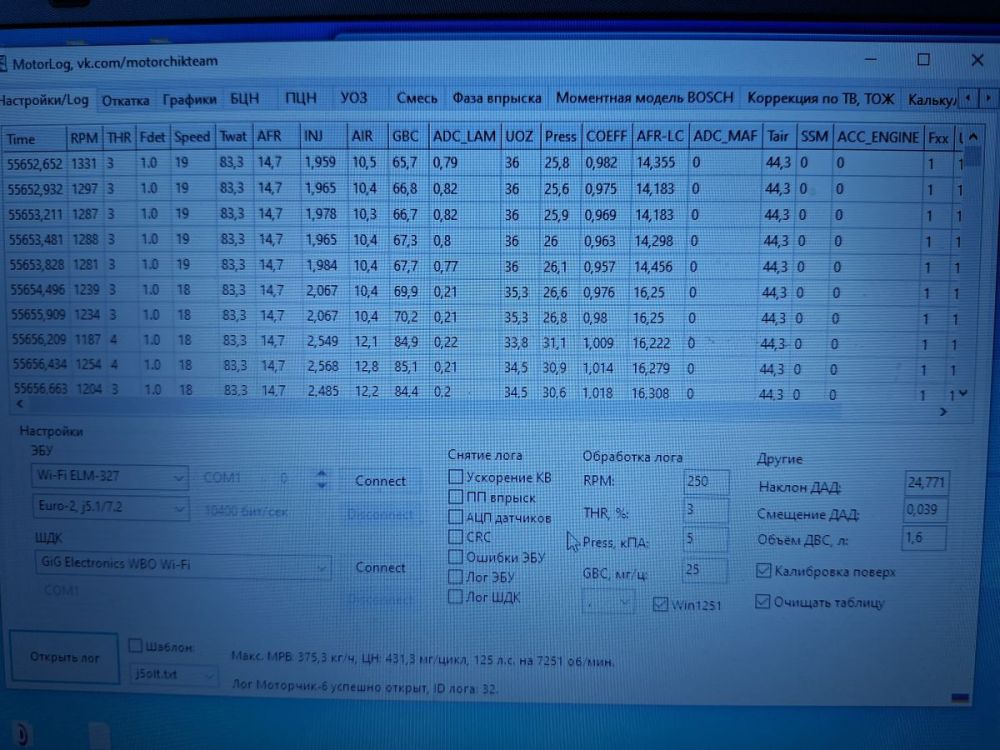Enable the CRC checkbox

tap(455, 537)
